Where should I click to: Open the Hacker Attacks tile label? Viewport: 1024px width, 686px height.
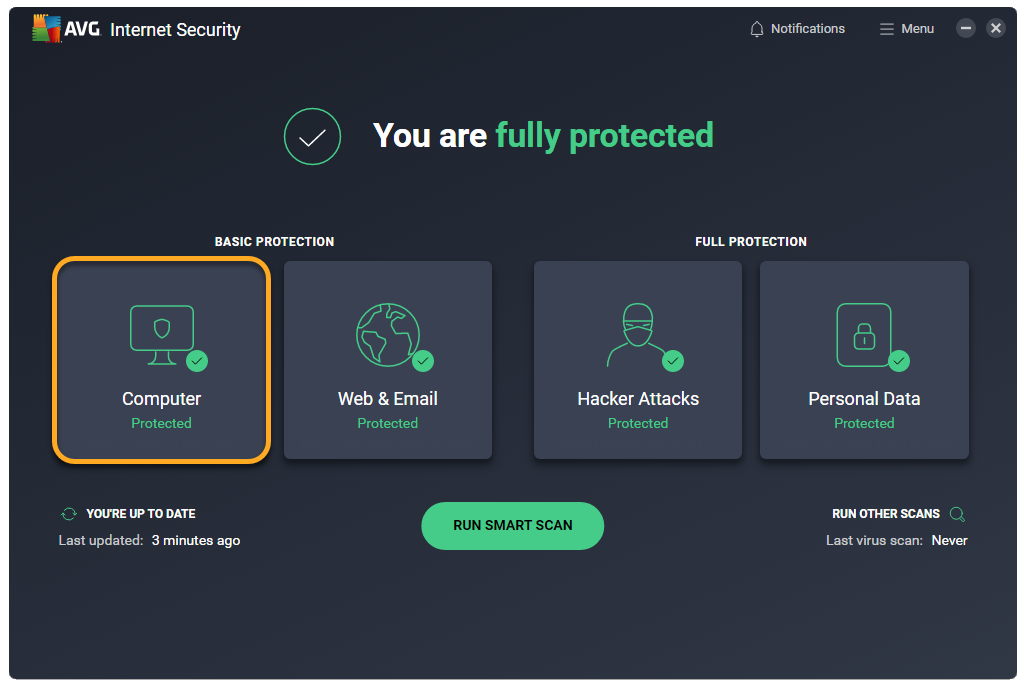click(638, 398)
